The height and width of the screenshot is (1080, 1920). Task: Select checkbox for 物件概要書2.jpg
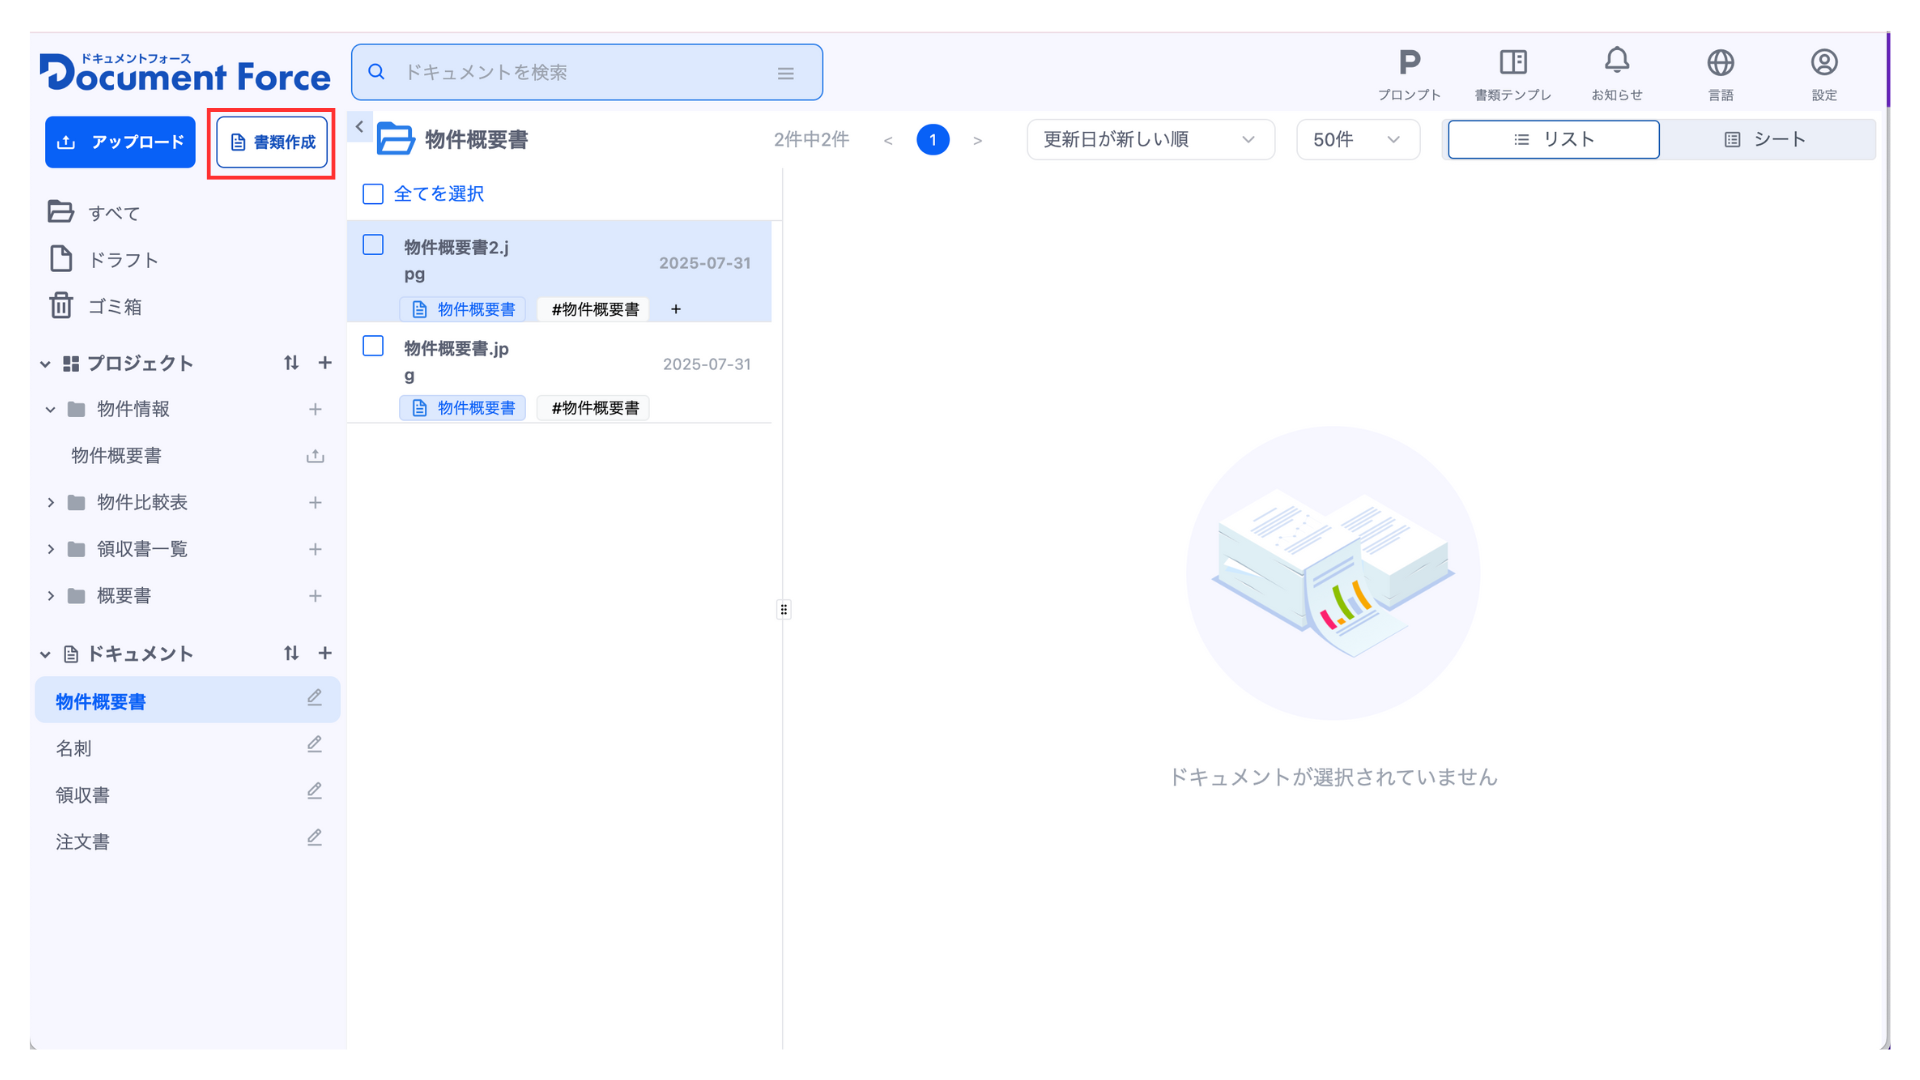coord(373,245)
